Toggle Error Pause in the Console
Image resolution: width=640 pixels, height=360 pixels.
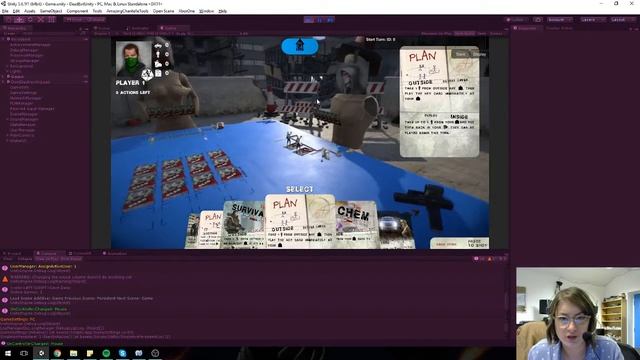(x=71, y=259)
